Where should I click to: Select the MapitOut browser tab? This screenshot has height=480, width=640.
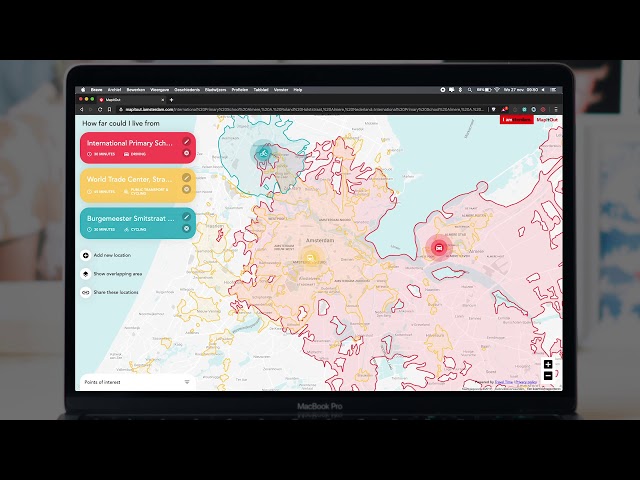[131, 100]
